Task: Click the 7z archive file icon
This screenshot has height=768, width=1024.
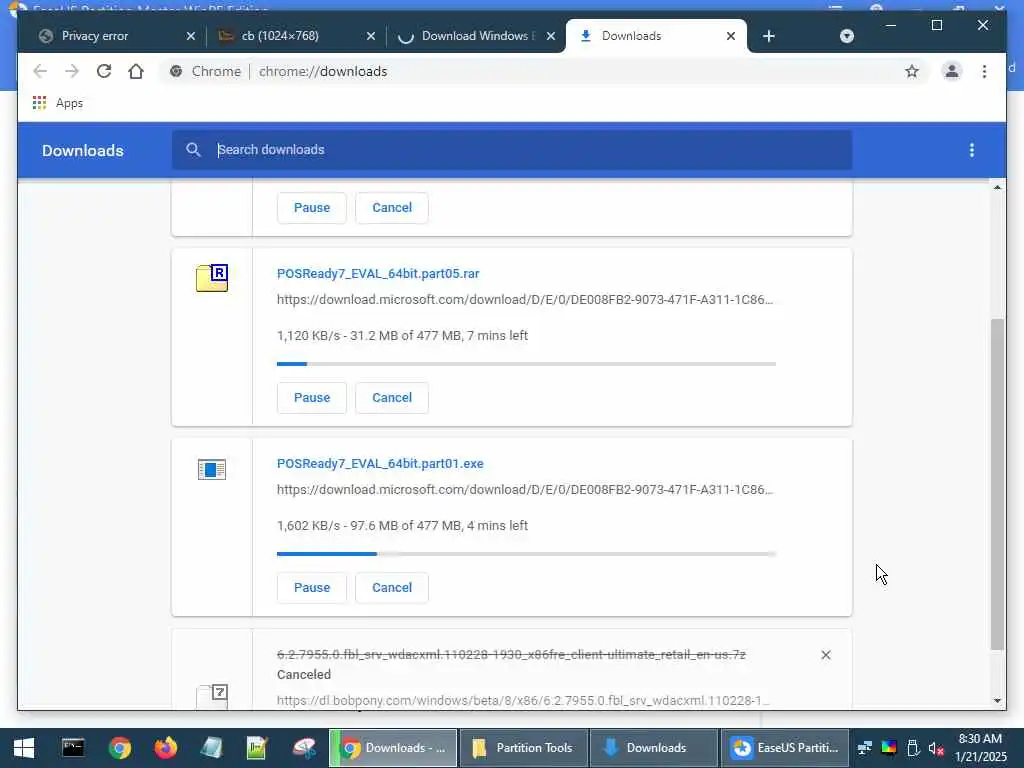Action: click(212, 696)
